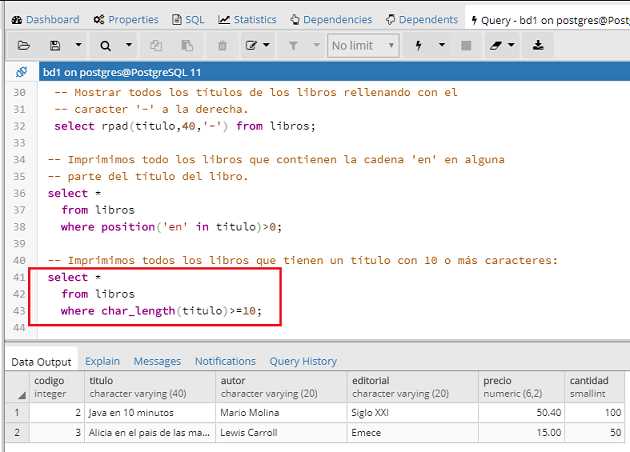The height and width of the screenshot is (452, 630).
Task: Open the Messages results tab
Action: click(x=157, y=361)
